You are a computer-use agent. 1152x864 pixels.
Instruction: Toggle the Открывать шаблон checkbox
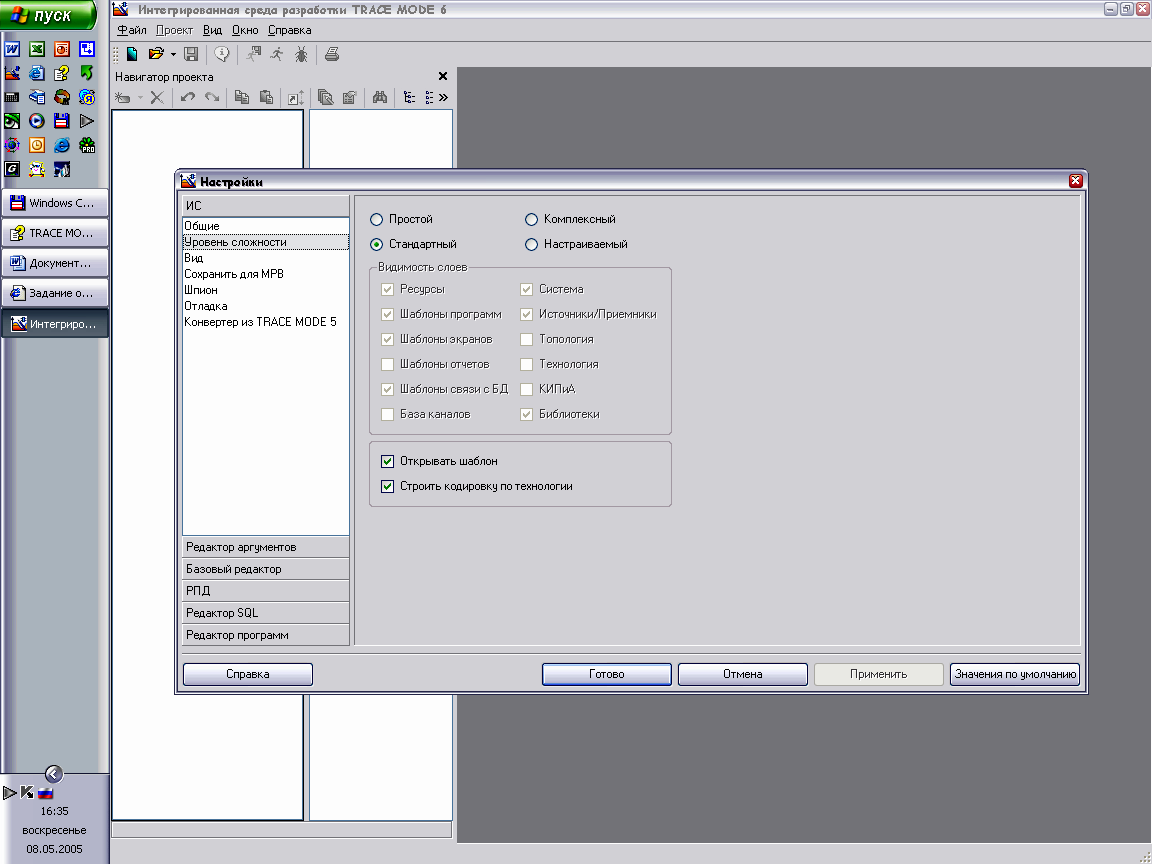coord(387,461)
